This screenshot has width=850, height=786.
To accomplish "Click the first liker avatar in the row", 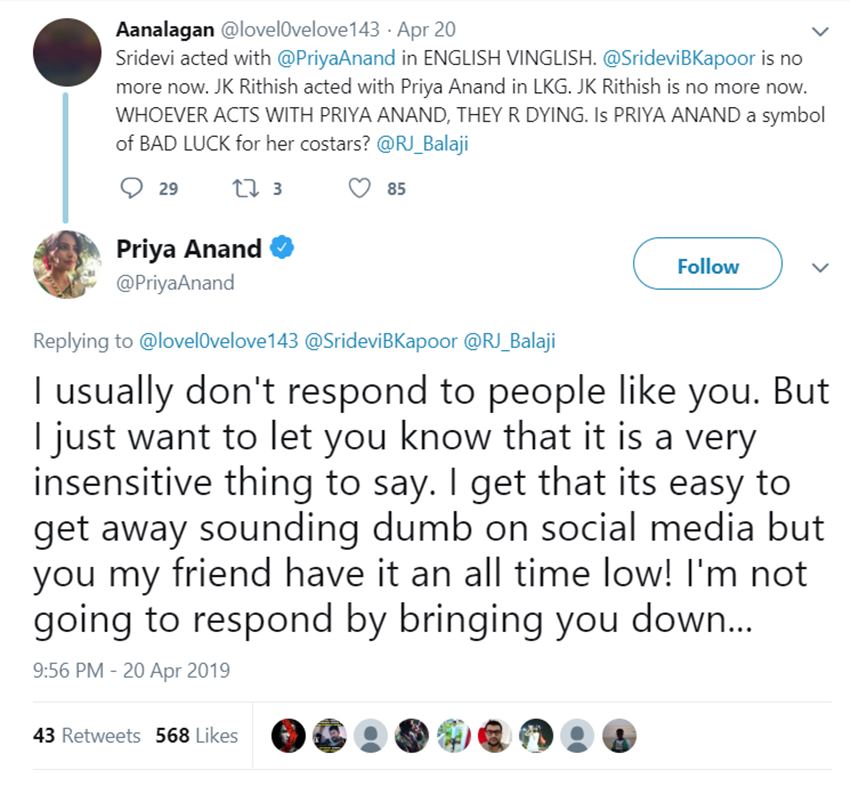I will [x=288, y=736].
